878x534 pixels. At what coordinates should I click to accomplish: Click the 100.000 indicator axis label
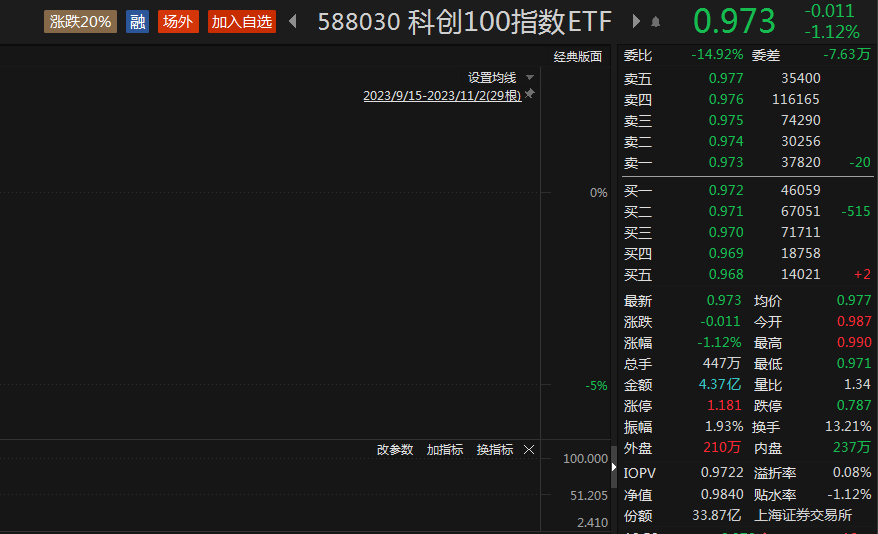pos(585,458)
